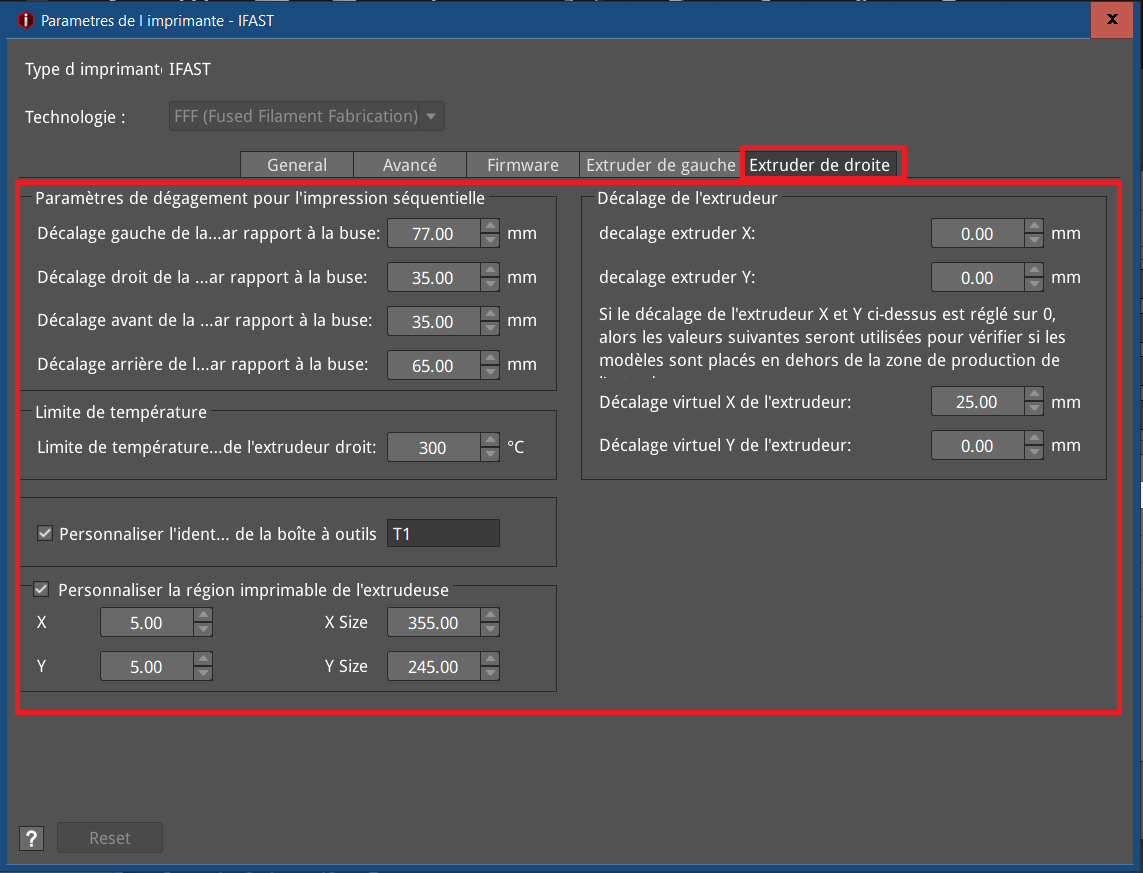Click the Y Size field 245.00

pyautogui.click(x=434, y=666)
